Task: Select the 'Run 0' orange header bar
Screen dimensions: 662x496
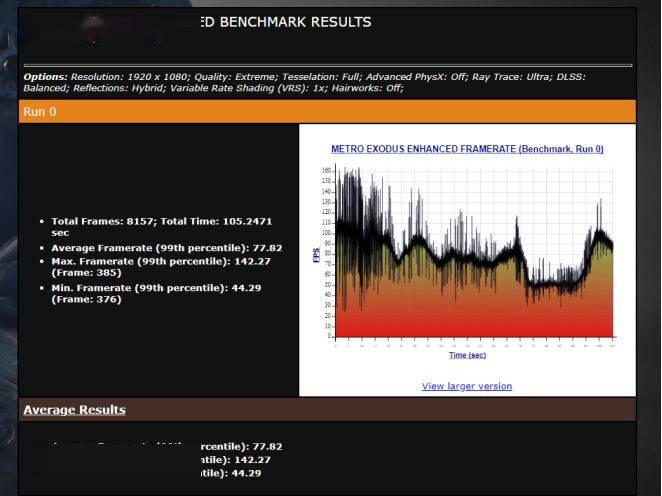Action: pyautogui.click(x=327, y=111)
